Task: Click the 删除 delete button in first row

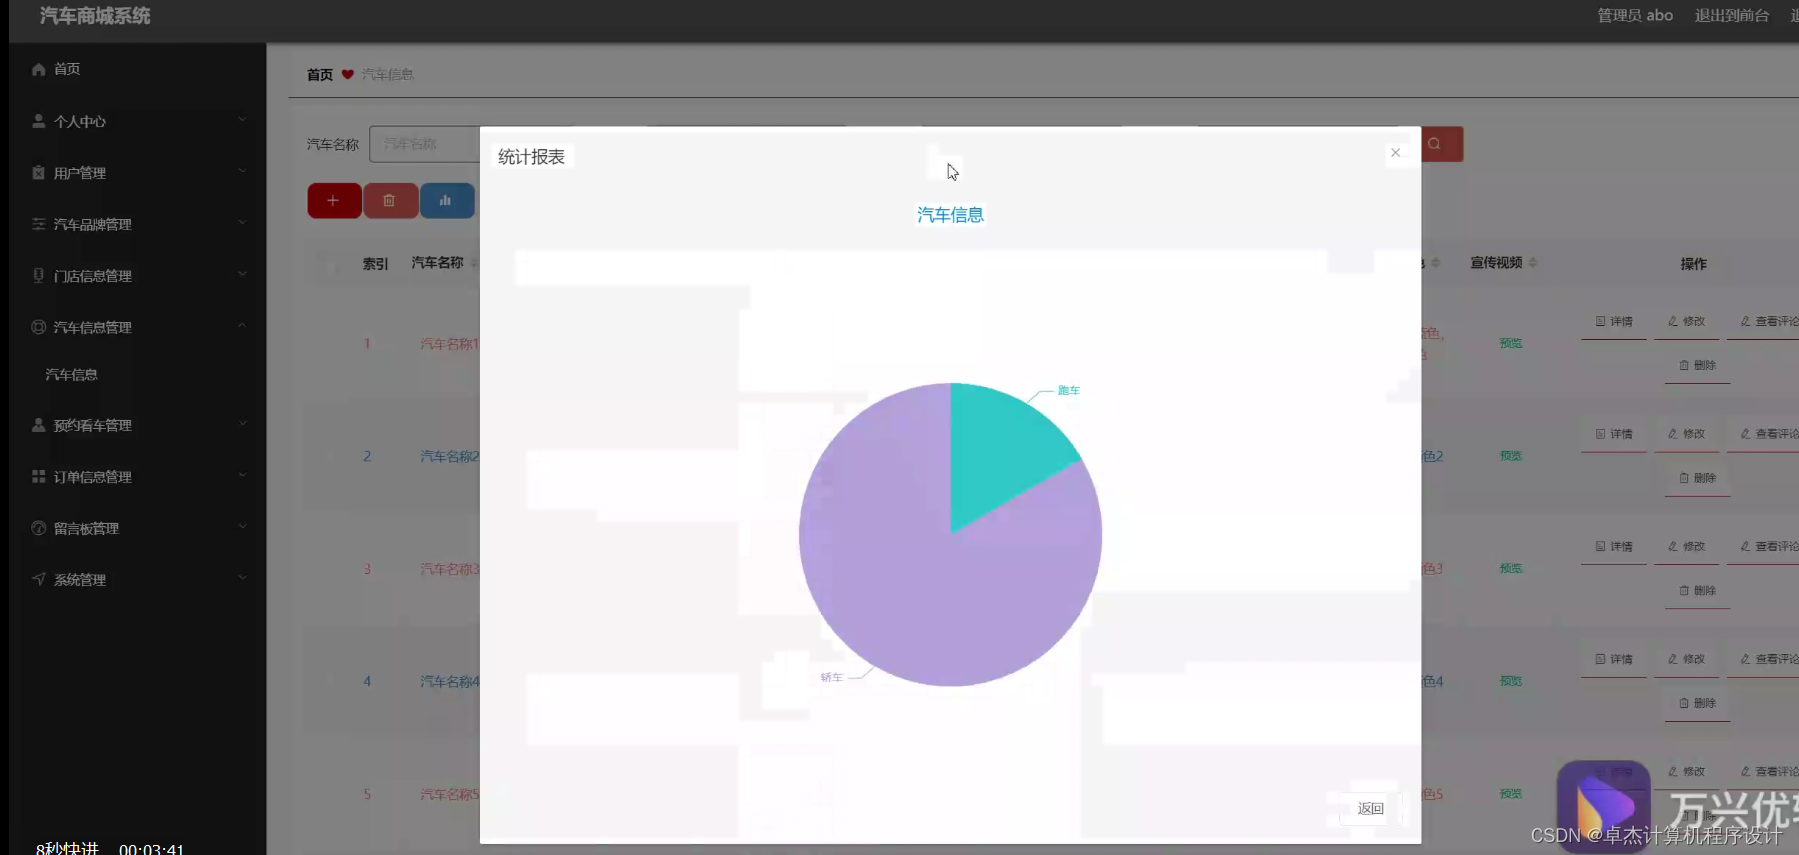Action: [1697, 366]
